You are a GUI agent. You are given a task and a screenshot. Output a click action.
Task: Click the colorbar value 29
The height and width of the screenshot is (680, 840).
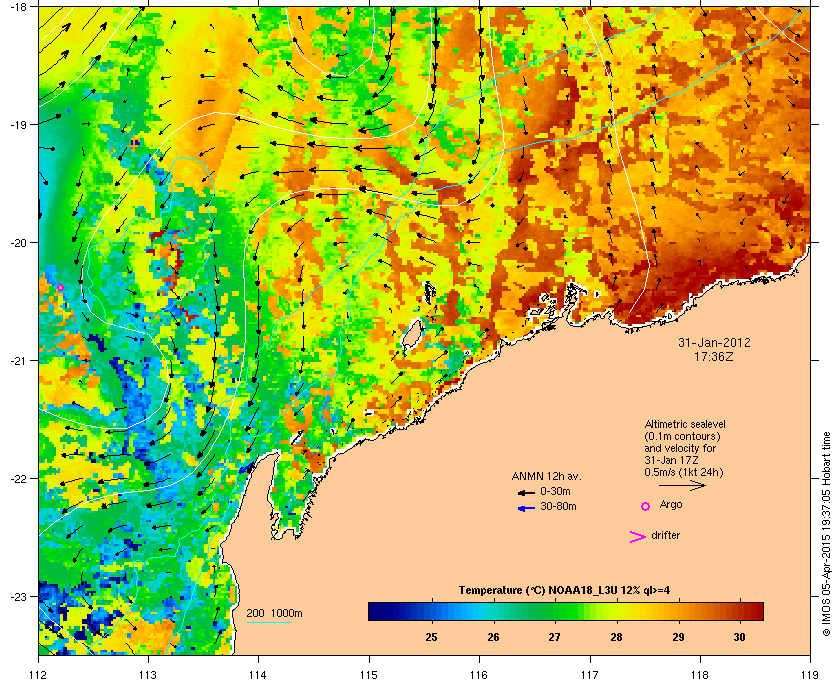coord(678,637)
